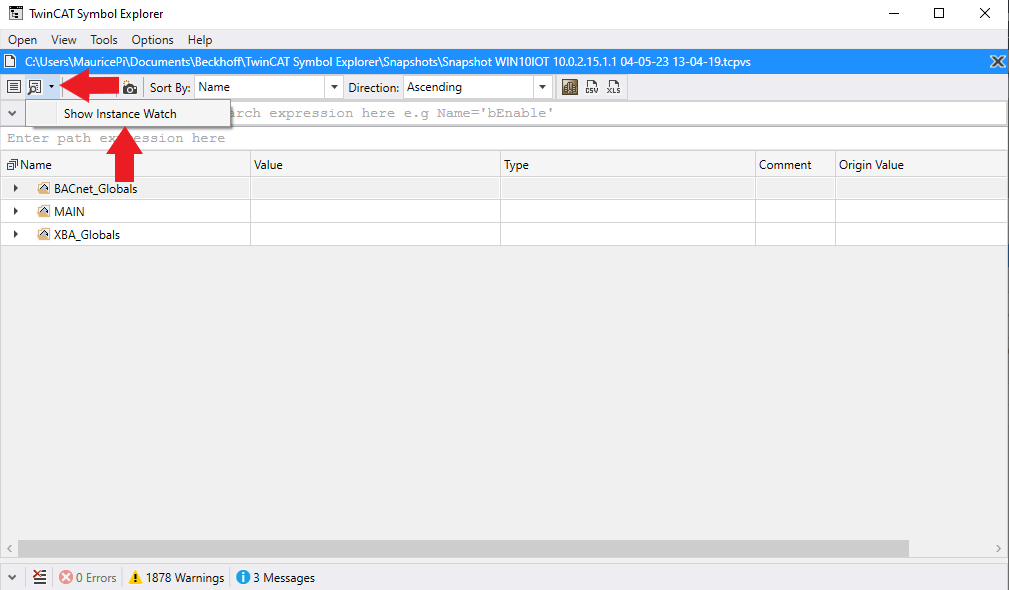Open the Help menu

click(200, 40)
